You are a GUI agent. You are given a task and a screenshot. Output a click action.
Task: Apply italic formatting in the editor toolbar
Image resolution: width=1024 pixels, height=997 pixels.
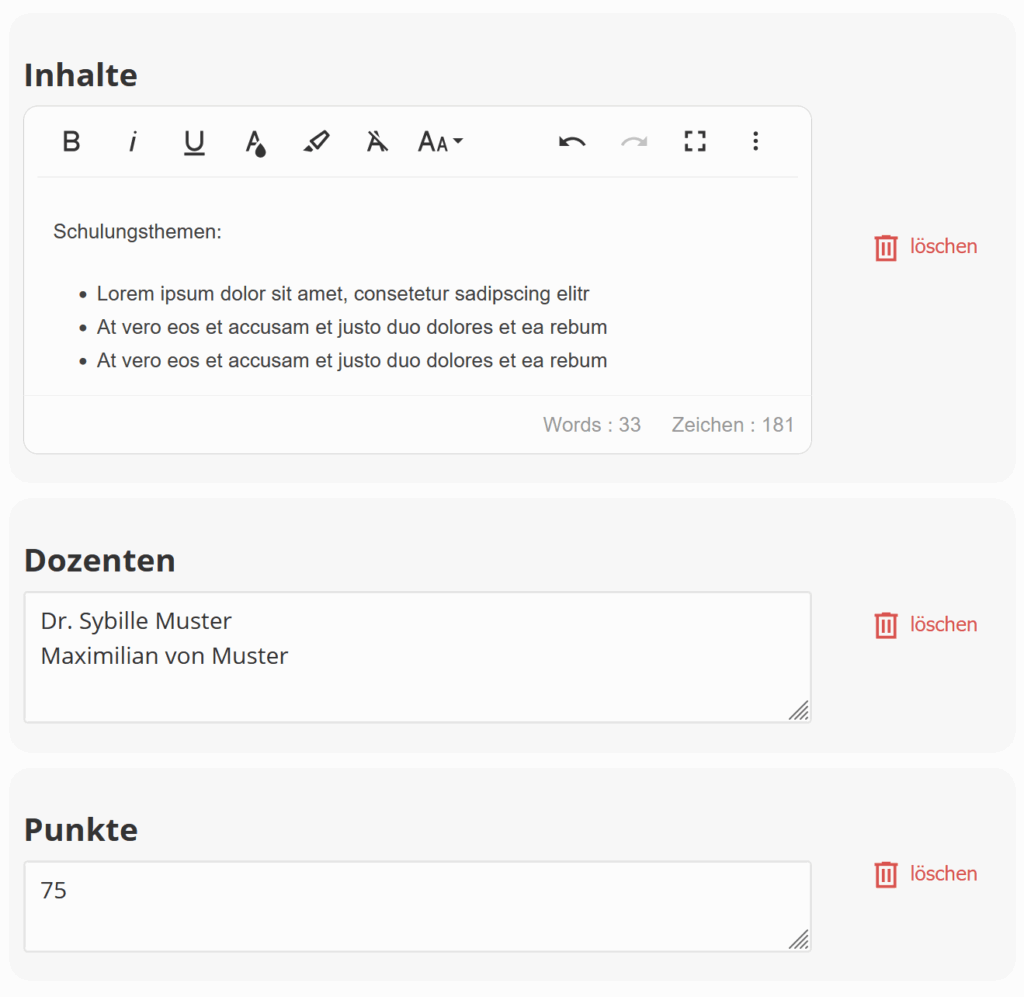pos(132,142)
